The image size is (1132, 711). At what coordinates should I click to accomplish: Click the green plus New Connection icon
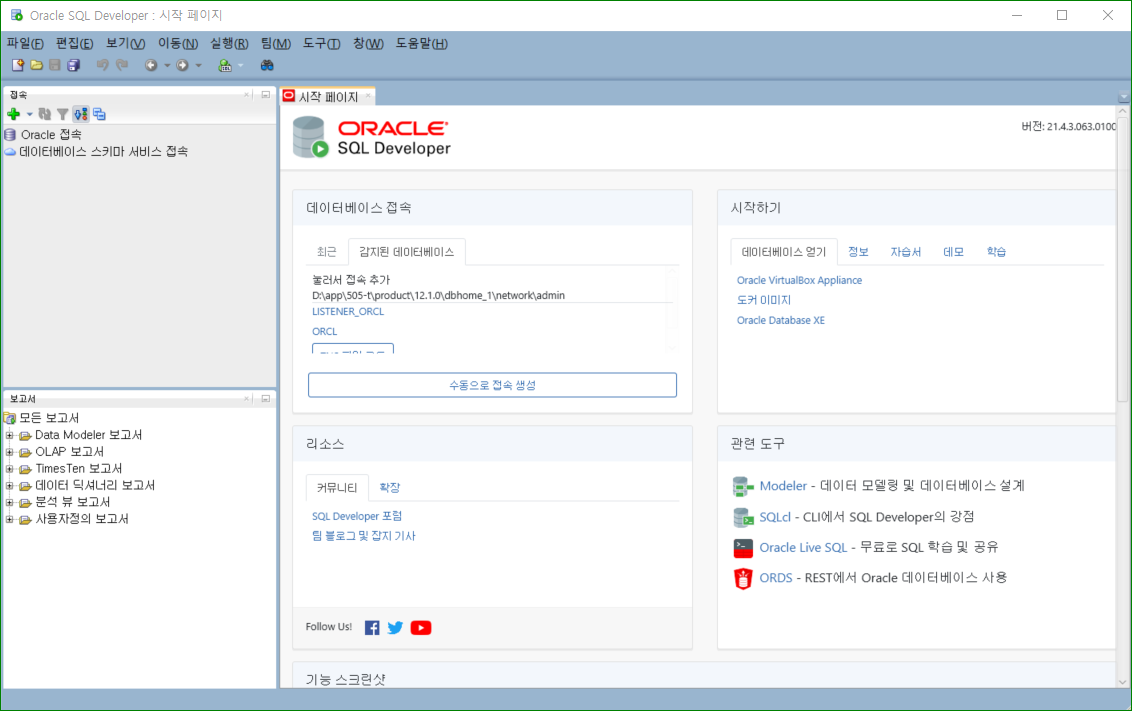(14, 114)
